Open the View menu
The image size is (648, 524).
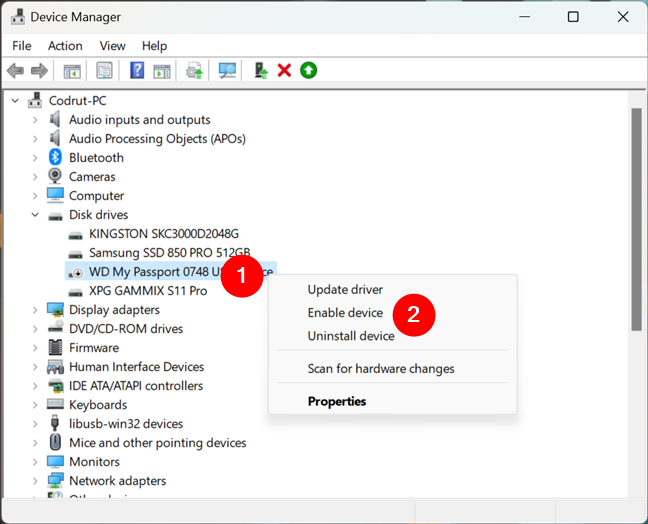112,45
